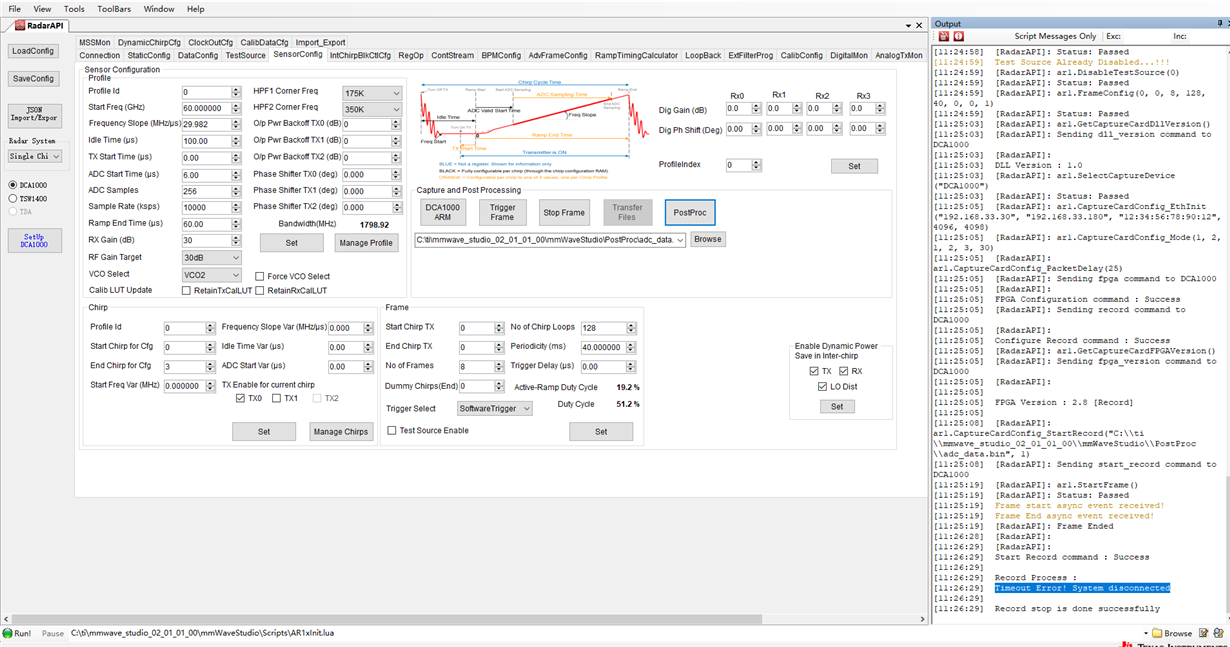Uncheck RX dynamic power save

point(844,371)
